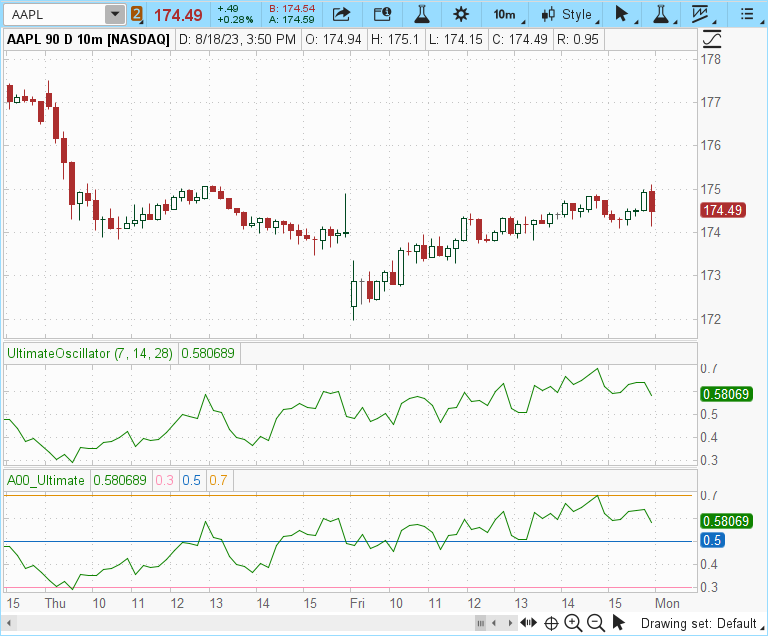This screenshot has height=636, width=768.
Task: Open Edit Studies flask icon in top toolbar
Action: point(422,15)
